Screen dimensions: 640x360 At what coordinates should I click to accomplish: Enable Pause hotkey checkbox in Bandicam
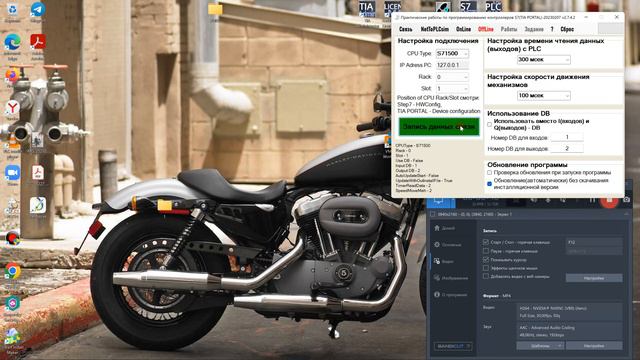pyautogui.click(x=486, y=251)
